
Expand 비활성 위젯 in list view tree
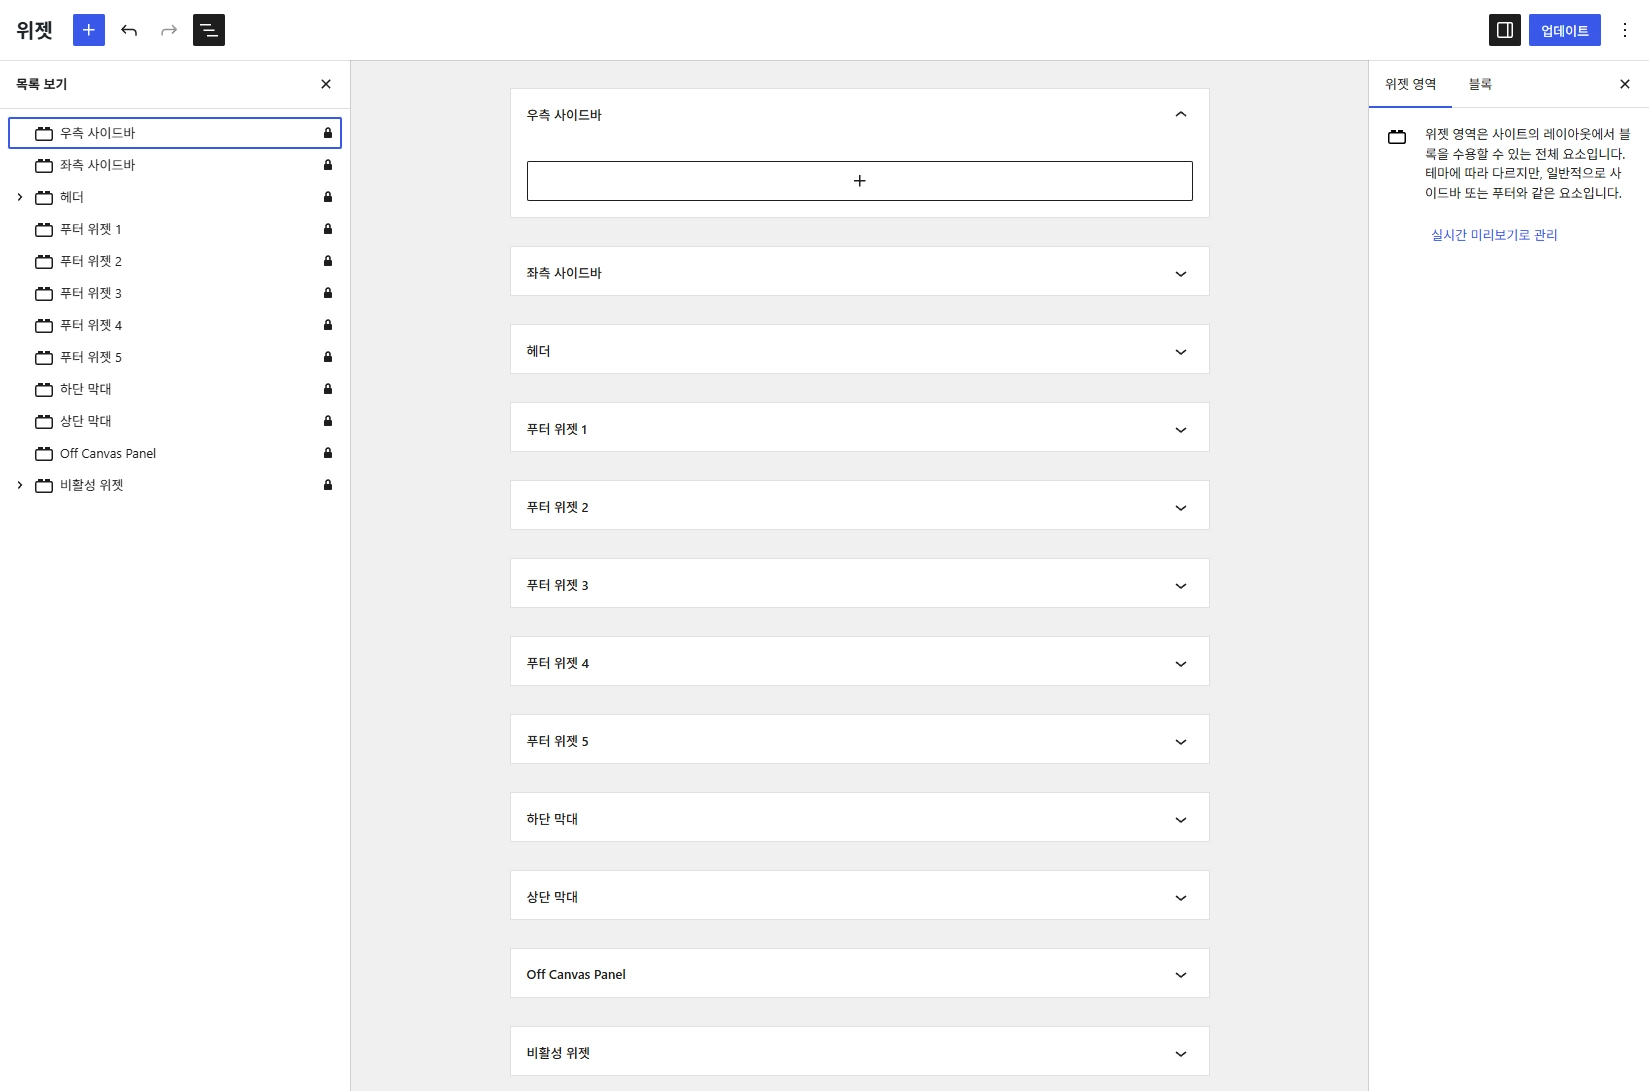pyautogui.click(x=20, y=485)
